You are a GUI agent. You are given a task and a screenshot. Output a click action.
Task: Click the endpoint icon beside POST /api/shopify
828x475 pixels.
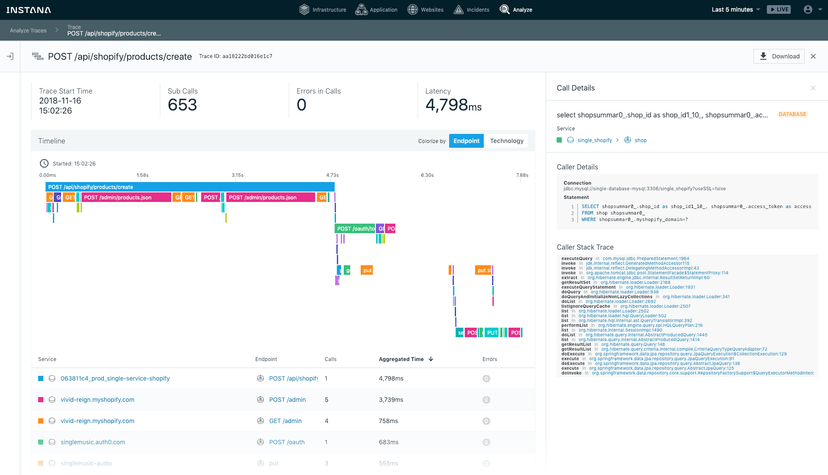260,378
